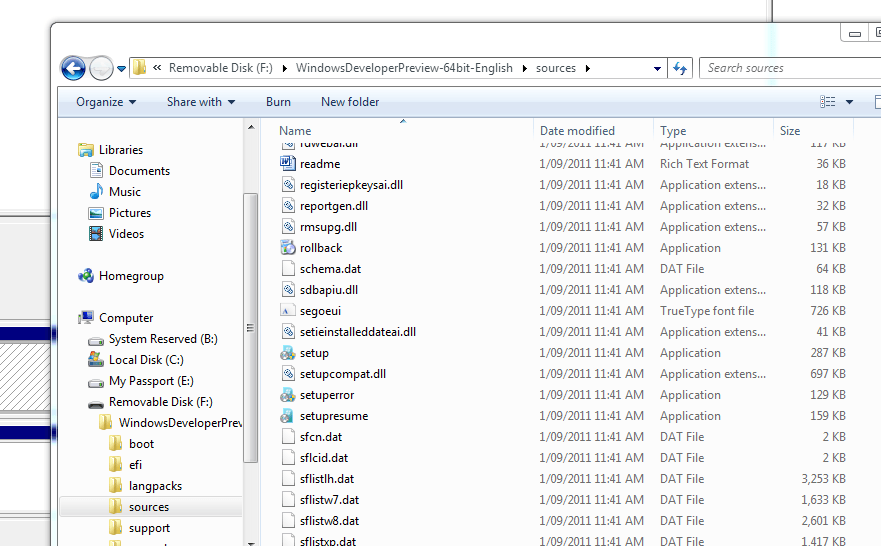The height and width of the screenshot is (546, 881).
Task: Sort files by Name column header
Action: click(295, 131)
